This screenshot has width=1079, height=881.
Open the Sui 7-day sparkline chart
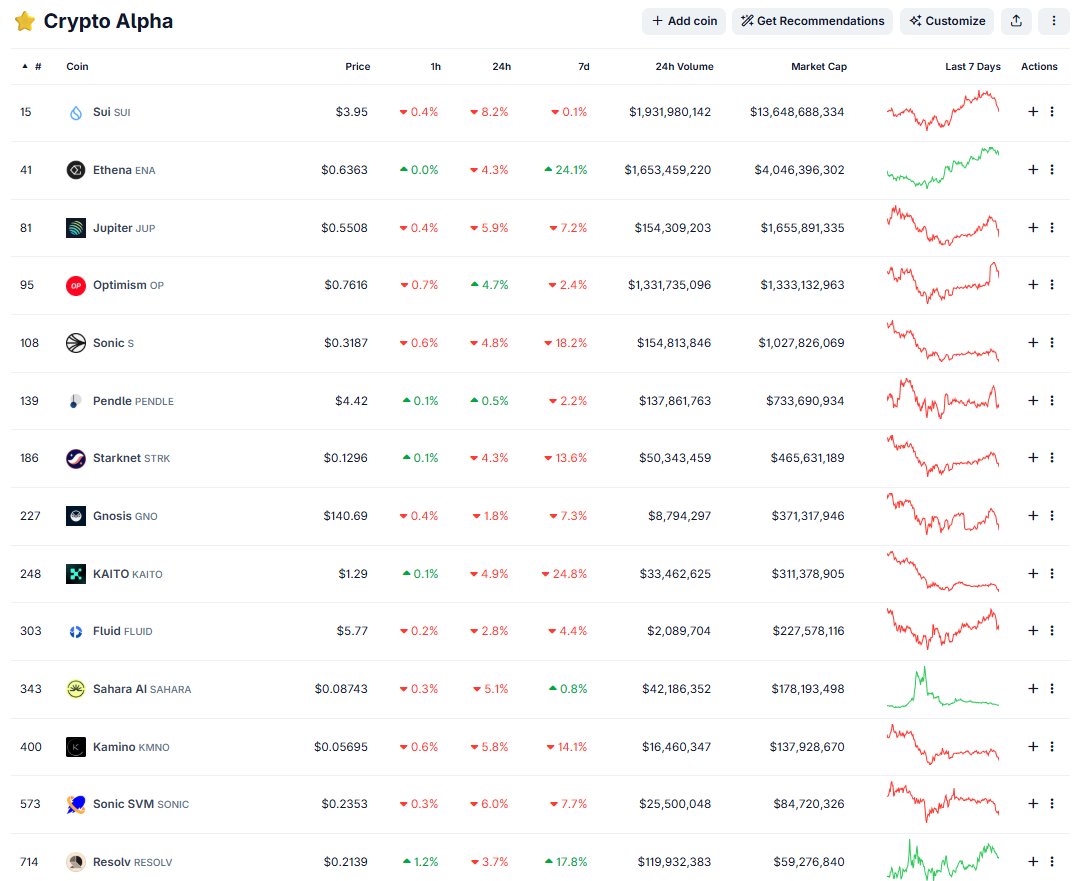pos(943,110)
